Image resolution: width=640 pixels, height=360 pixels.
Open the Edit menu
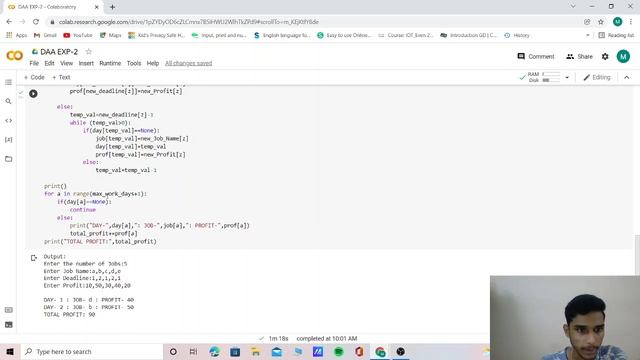click(x=49, y=63)
